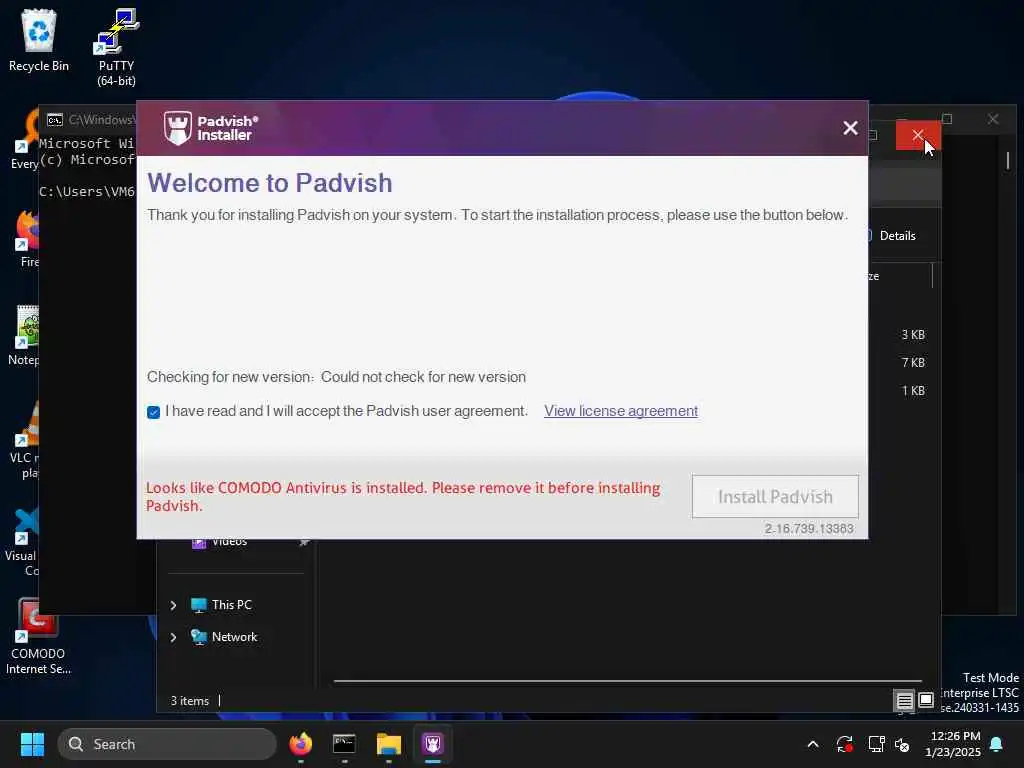The height and width of the screenshot is (768, 1024).
Task: Close the Padvish Installer dialog
Action: point(850,128)
